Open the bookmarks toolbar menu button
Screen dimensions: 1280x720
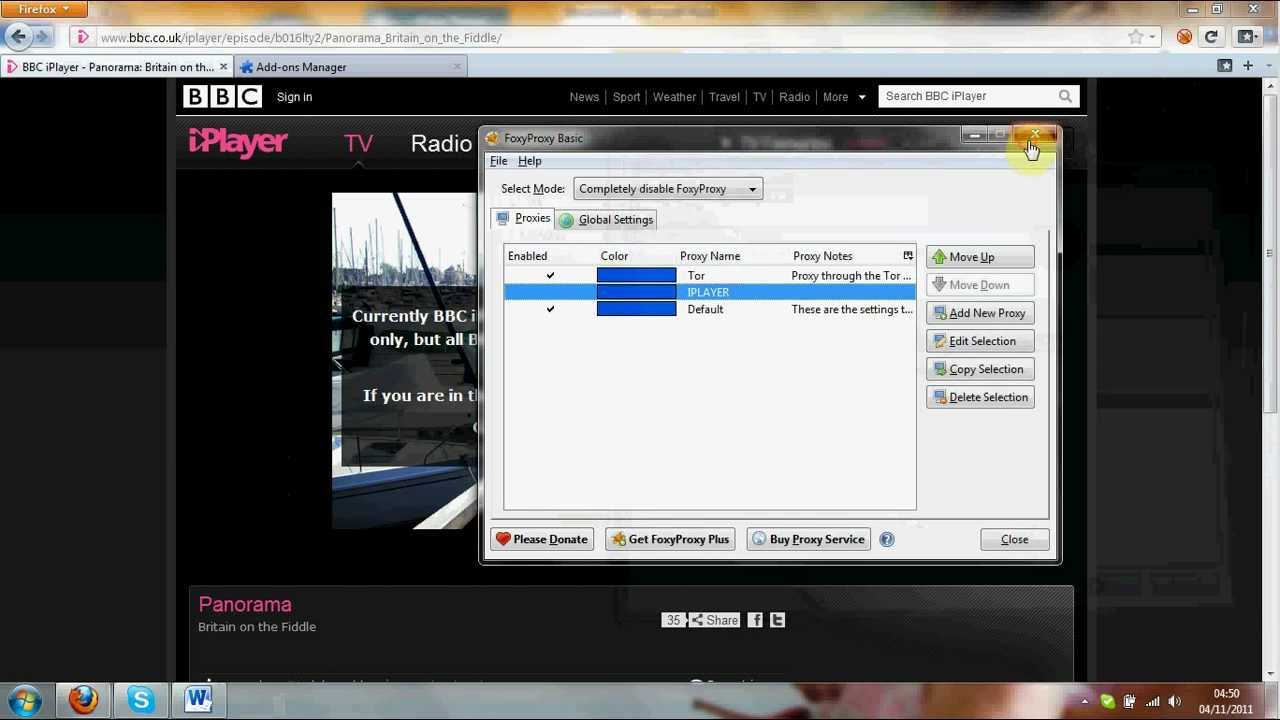(x=1249, y=37)
